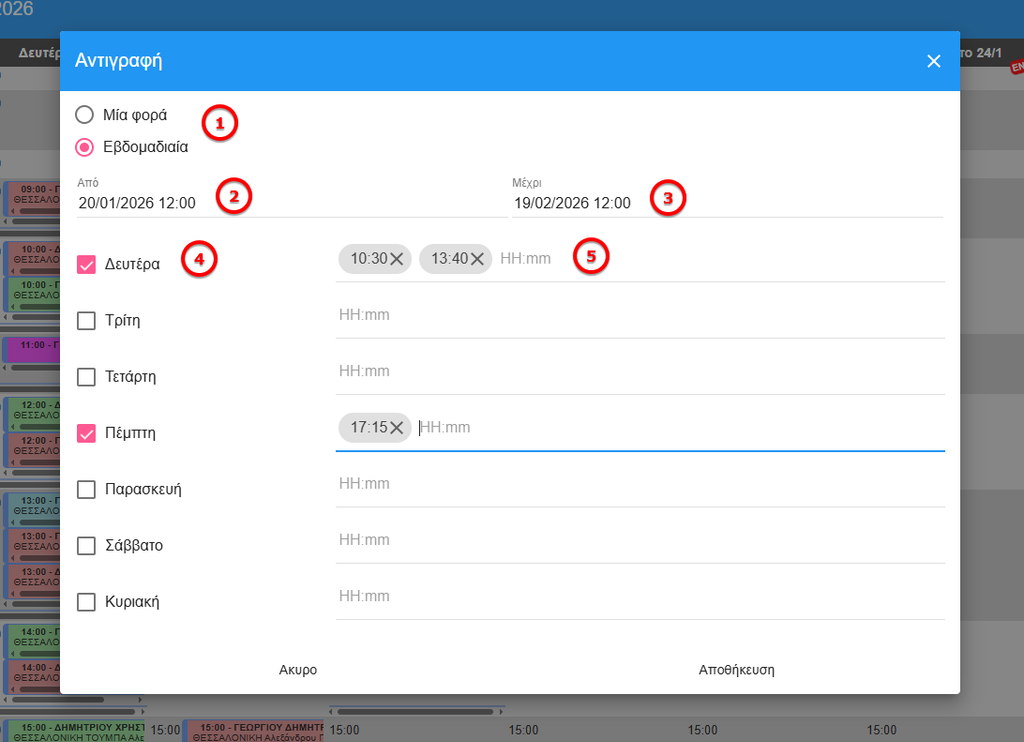Uncheck the Δευτέρα checkbox

coord(86,265)
